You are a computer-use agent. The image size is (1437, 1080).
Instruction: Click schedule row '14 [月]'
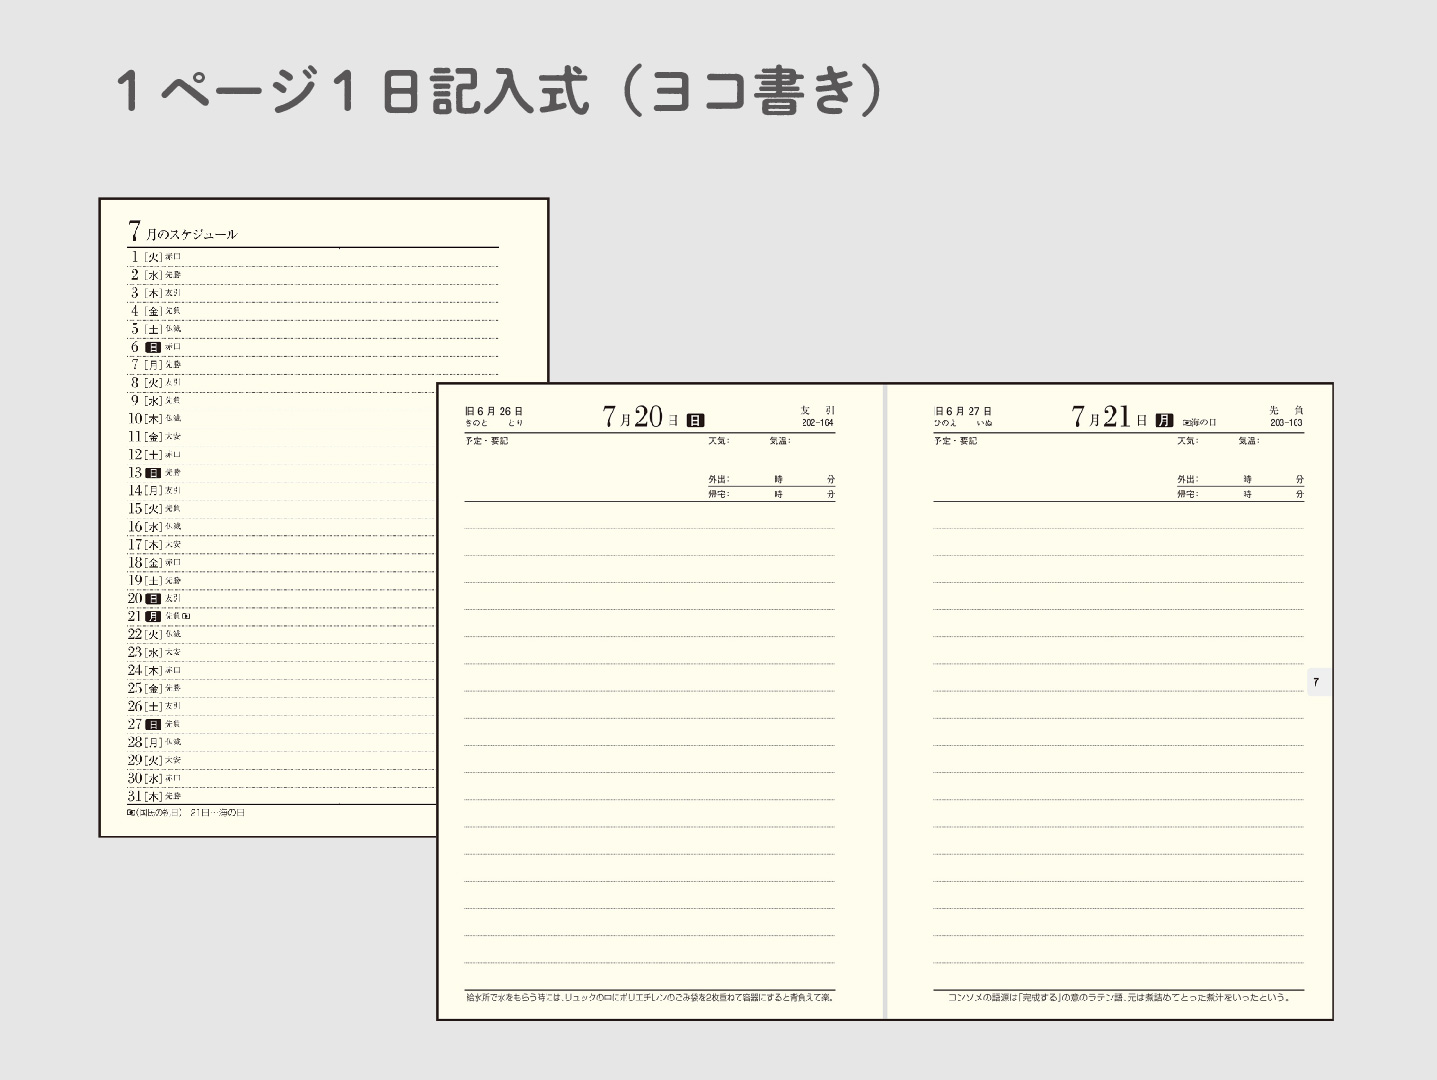pos(282,491)
